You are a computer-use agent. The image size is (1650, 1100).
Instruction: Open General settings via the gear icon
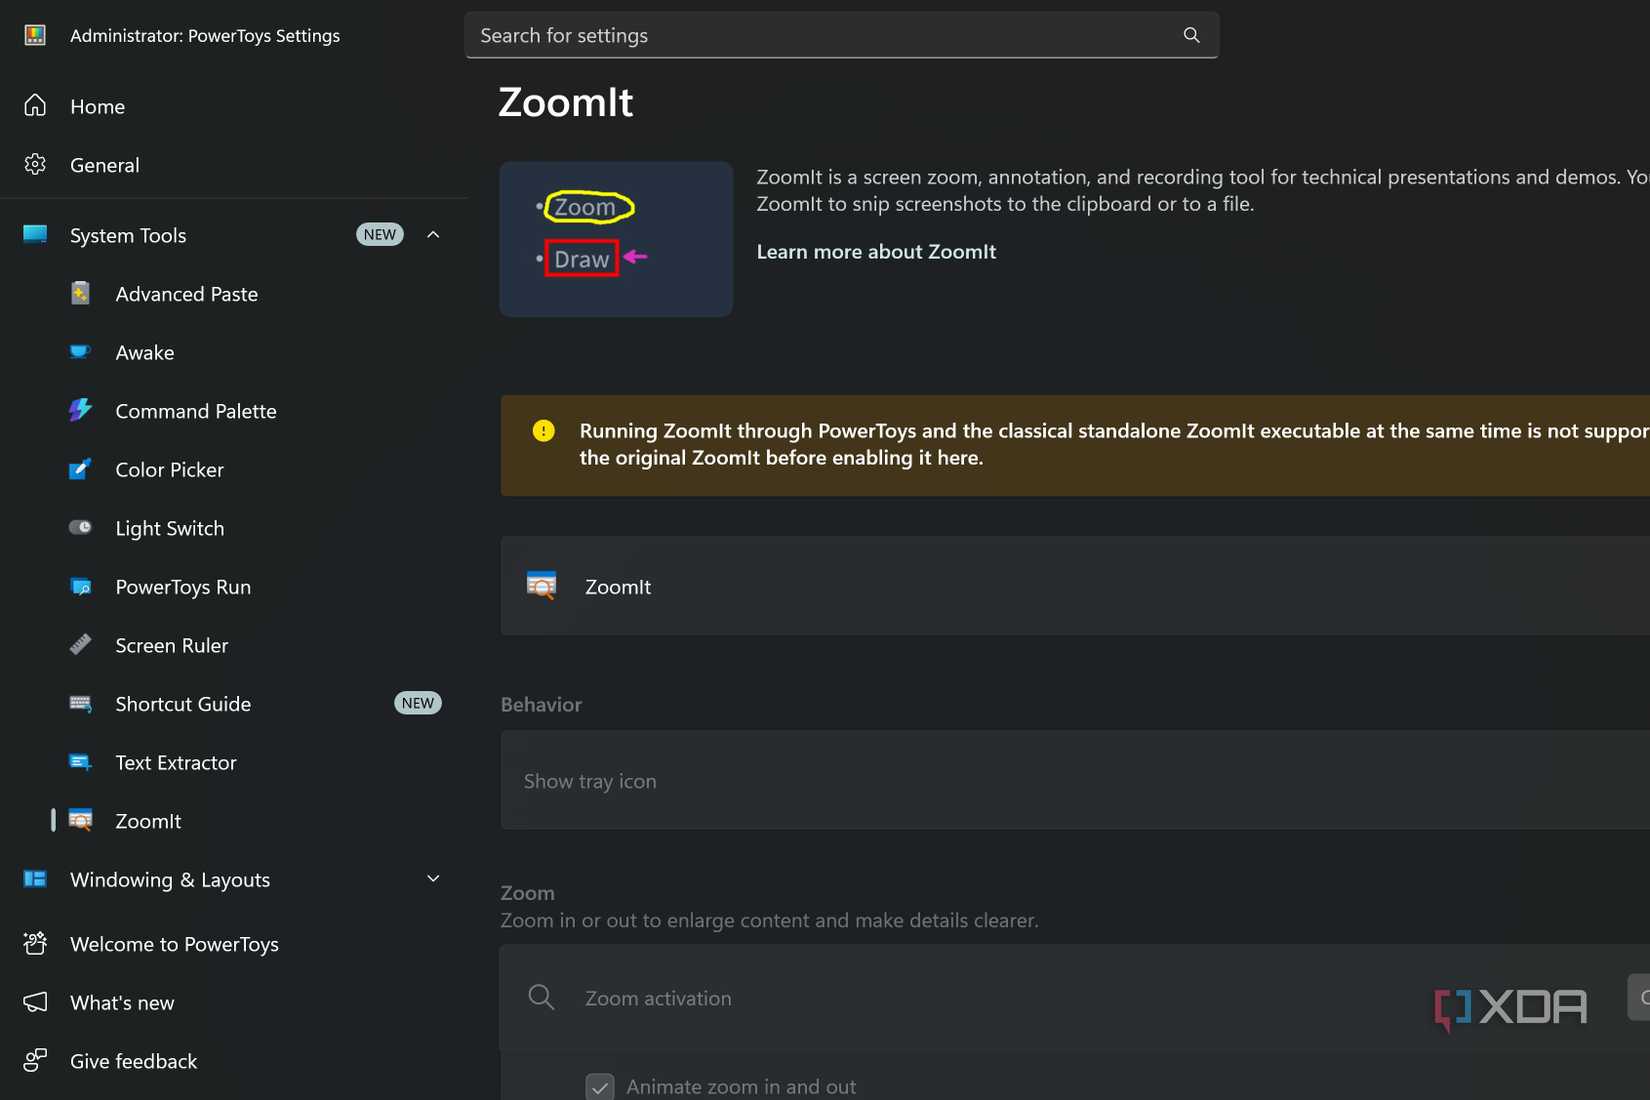[x=35, y=165]
